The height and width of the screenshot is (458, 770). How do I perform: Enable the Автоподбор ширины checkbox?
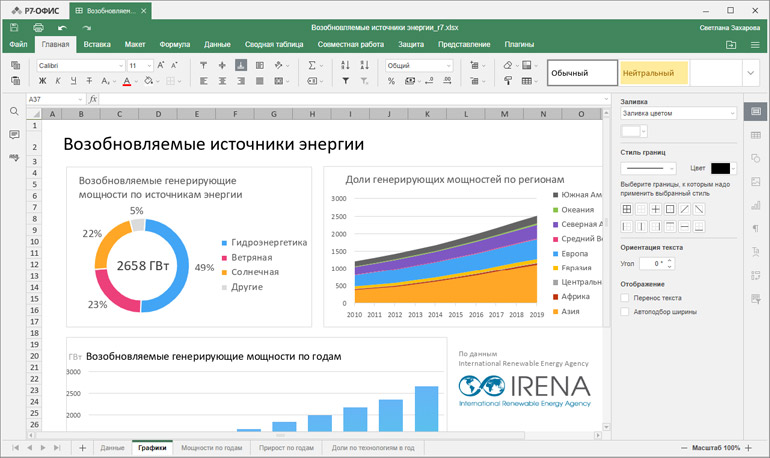tap(626, 312)
